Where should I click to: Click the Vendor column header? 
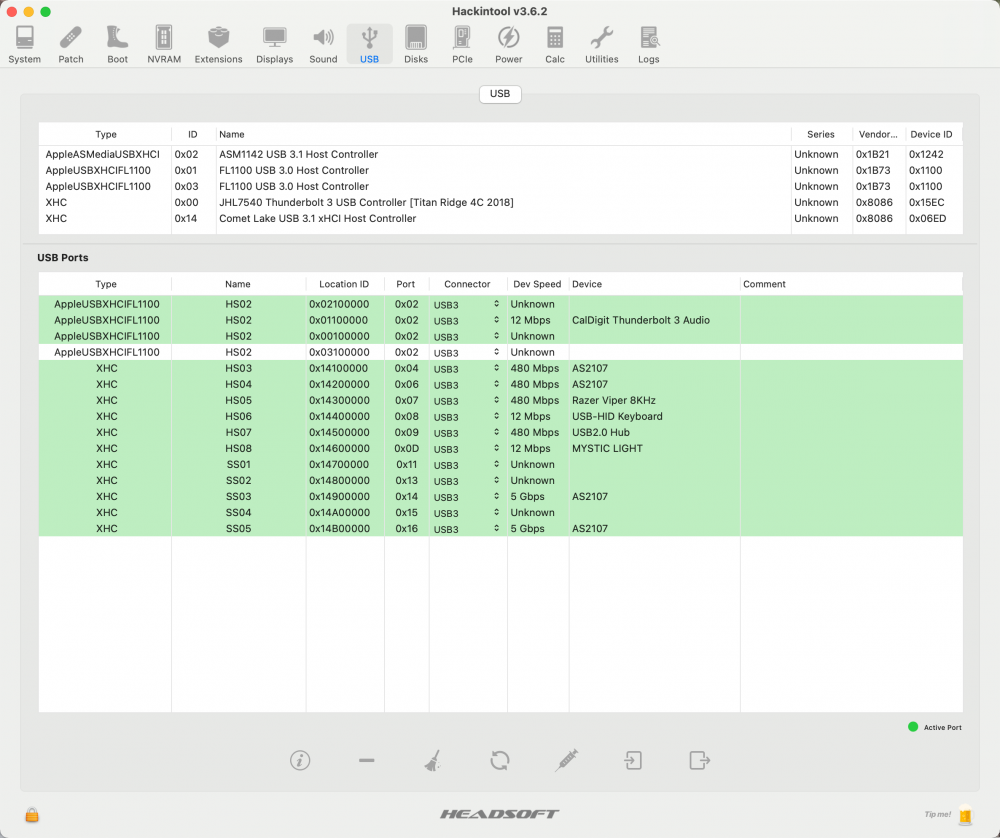[878, 134]
